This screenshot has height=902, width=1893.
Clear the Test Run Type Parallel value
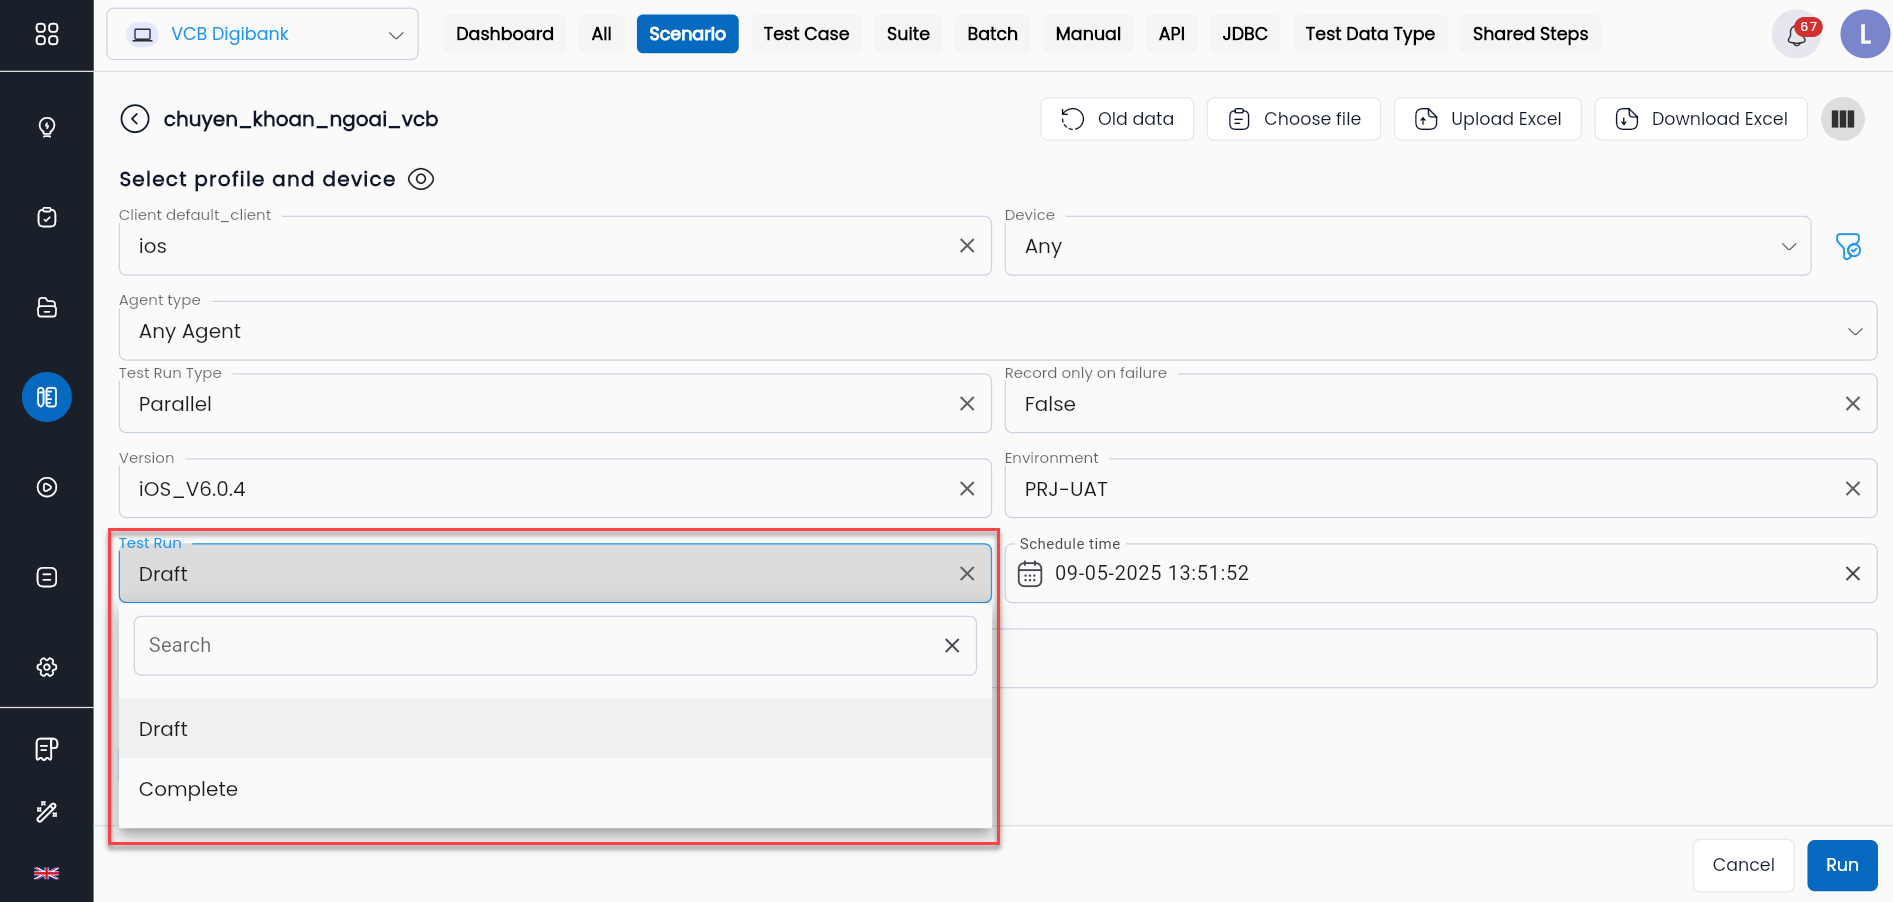pos(967,404)
